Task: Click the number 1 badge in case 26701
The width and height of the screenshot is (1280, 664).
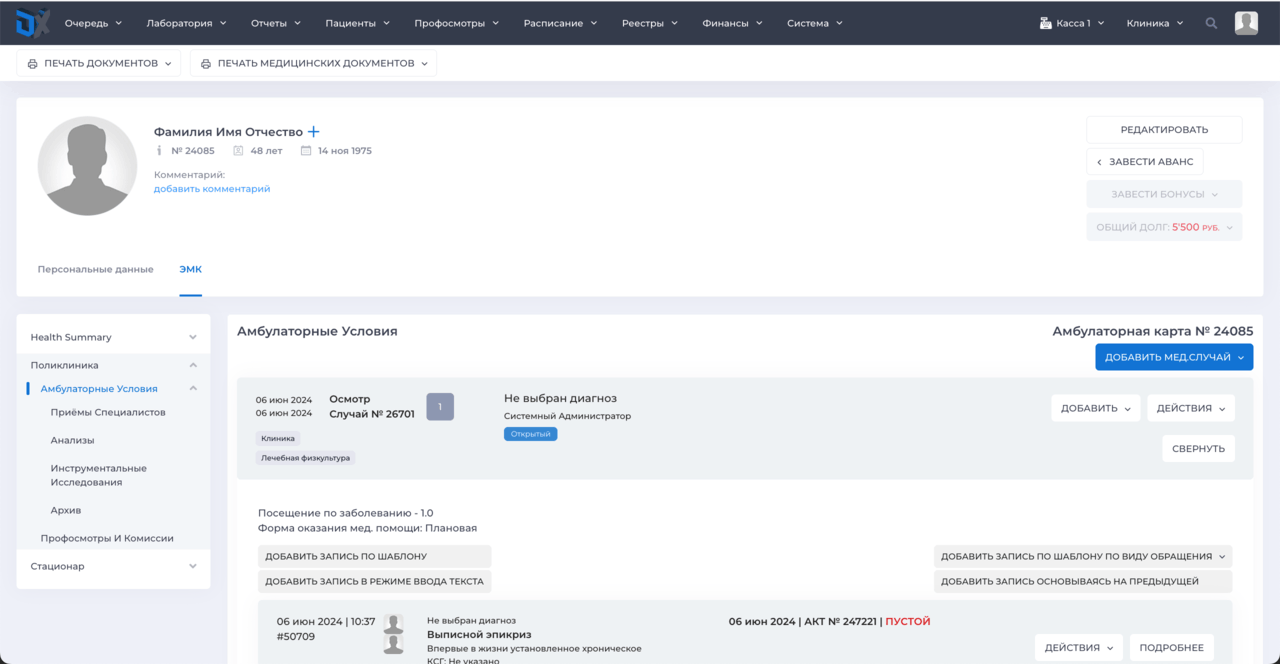Action: click(440, 407)
